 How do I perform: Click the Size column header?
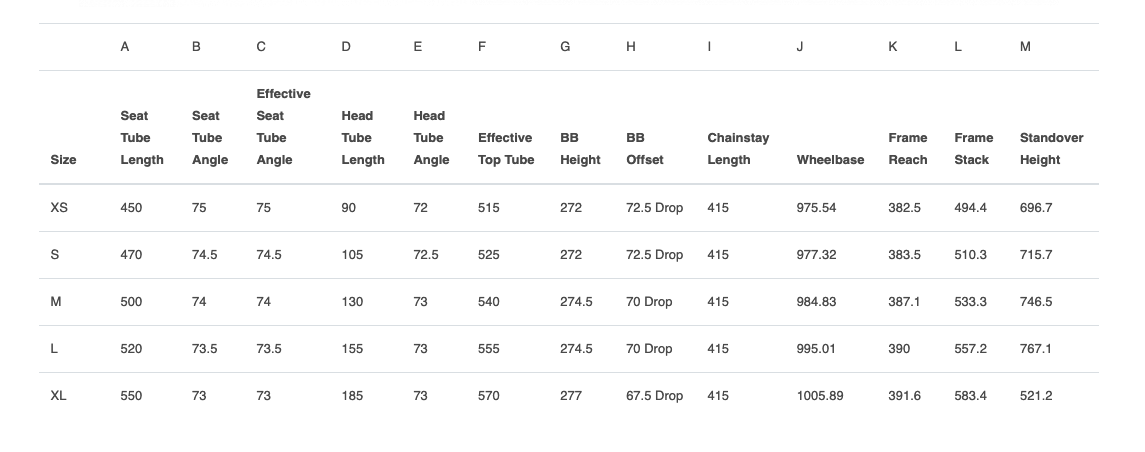(x=64, y=160)
